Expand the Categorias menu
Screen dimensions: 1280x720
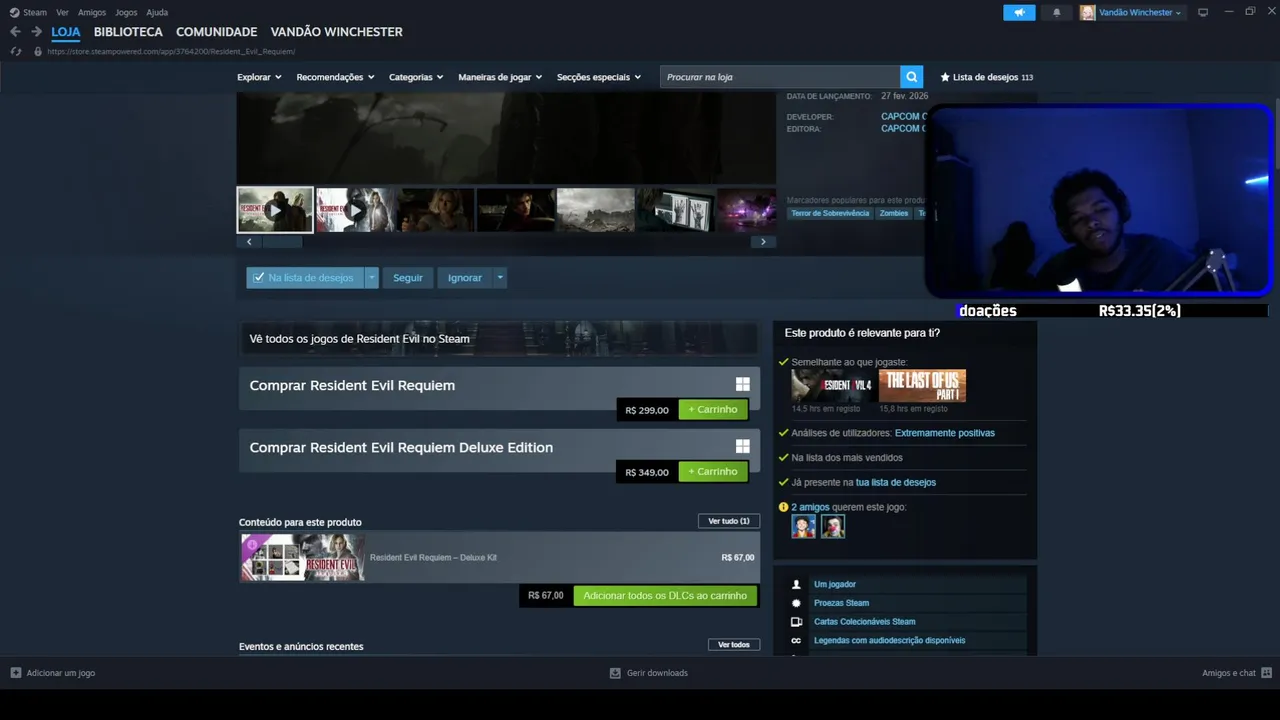(416, 77)
